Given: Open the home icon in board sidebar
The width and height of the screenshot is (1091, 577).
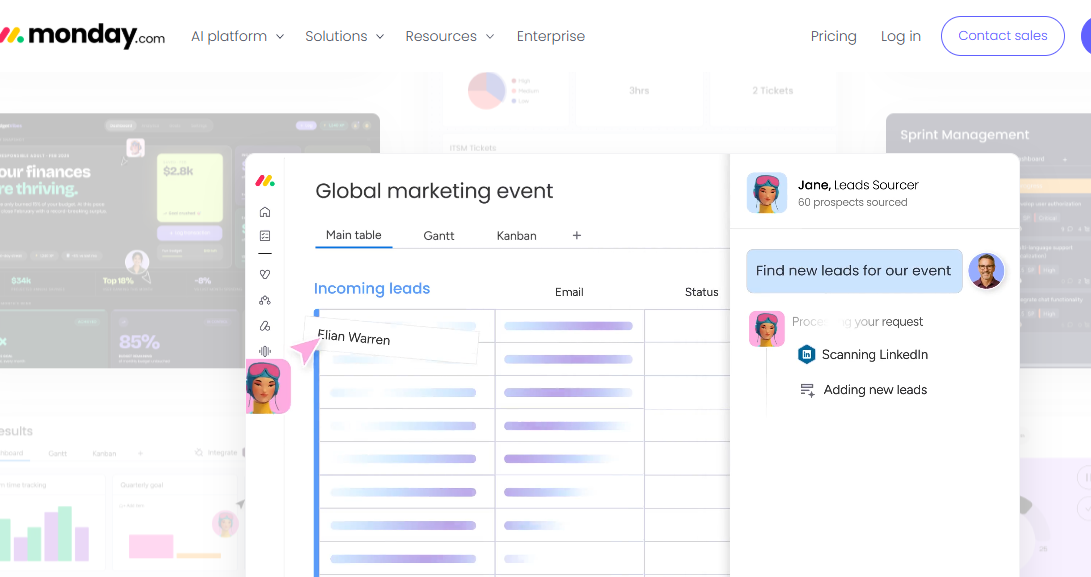Looking at the screenshot, I should [x=264, y=212].
